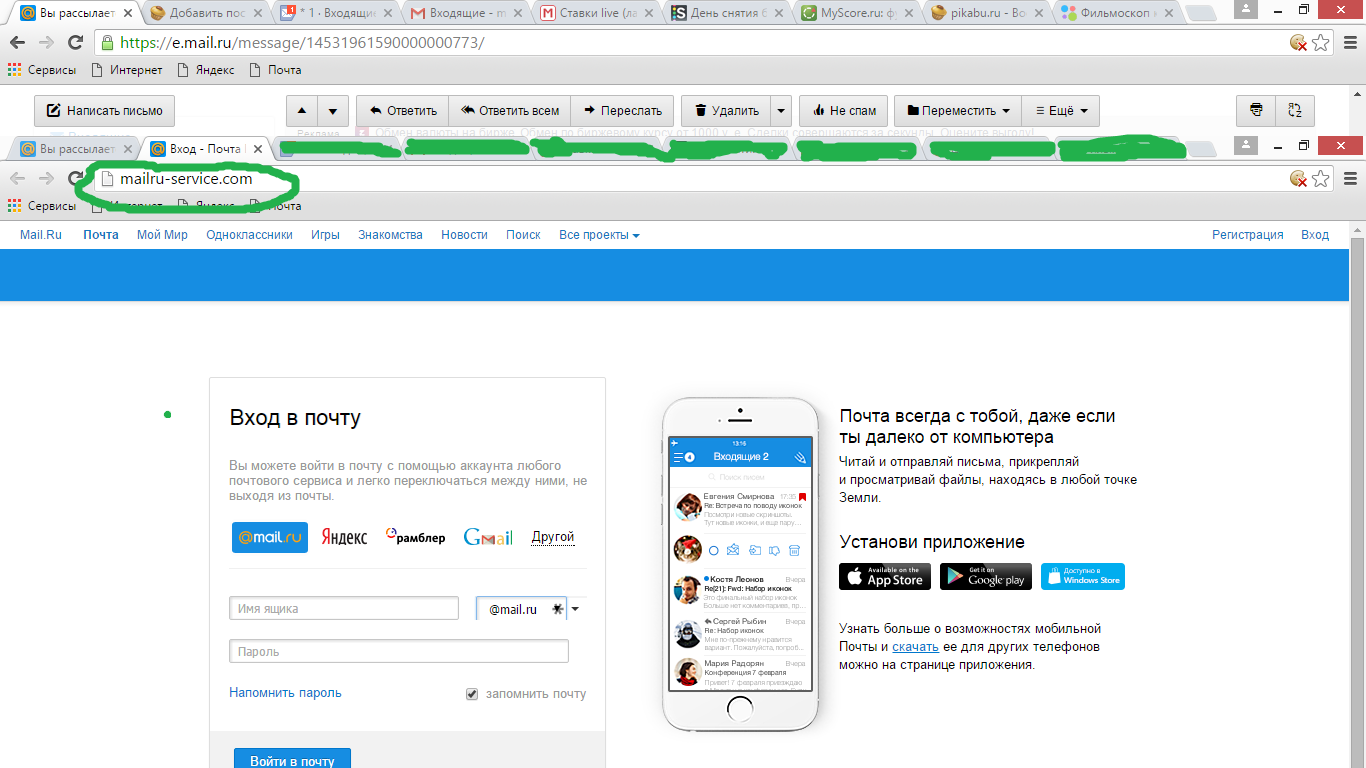Click Back arrow in the e.mail.ru window

[x=18, y=43]
